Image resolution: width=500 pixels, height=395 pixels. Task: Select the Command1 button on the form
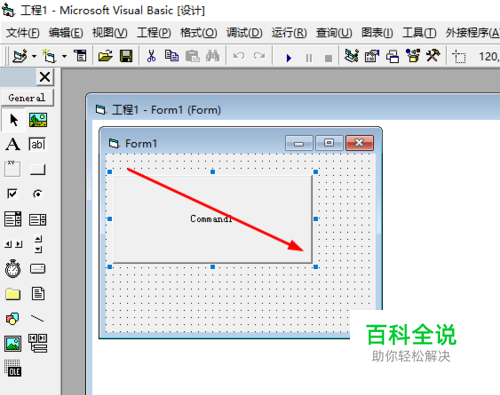pos(213,219)
